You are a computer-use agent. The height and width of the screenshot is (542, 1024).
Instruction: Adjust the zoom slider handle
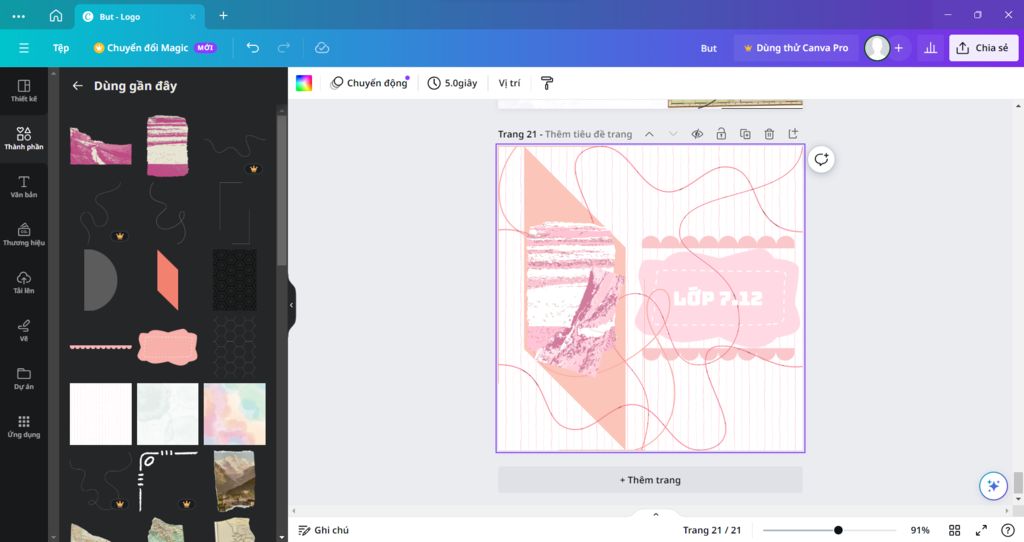[x=838, y=530]
